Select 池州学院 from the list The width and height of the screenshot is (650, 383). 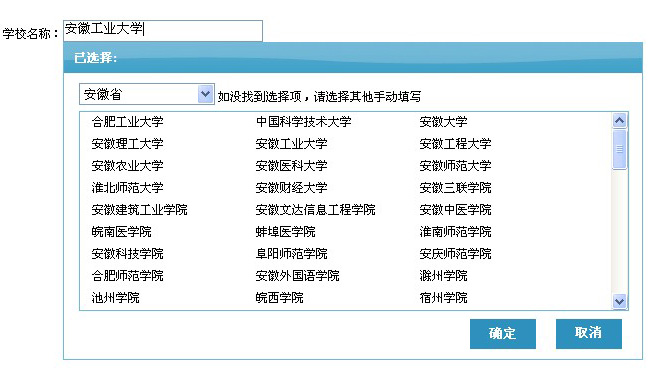115,298
